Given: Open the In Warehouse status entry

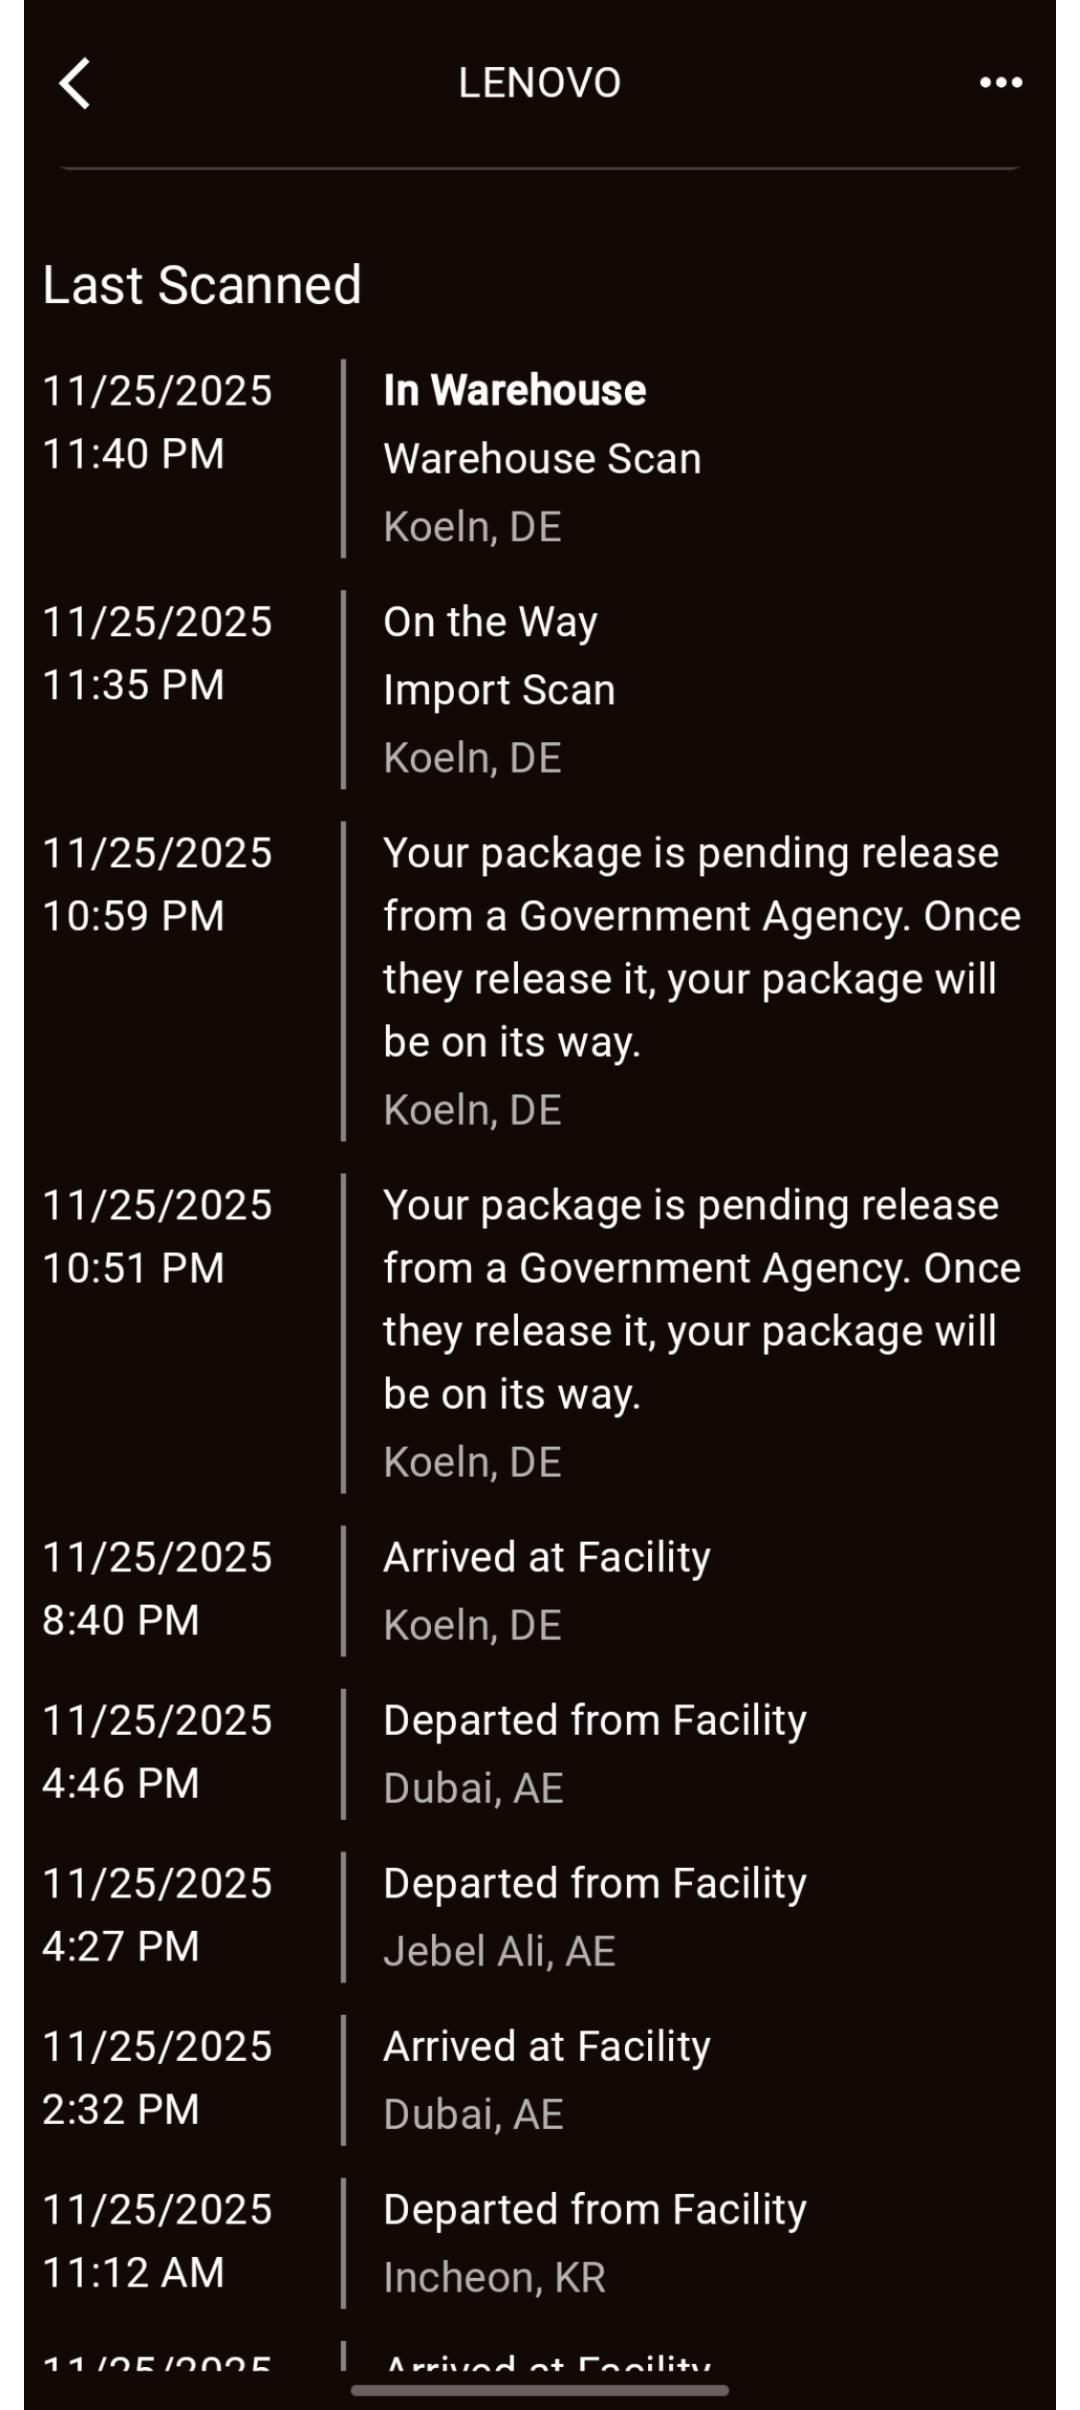Looking at the screenshot, I should click(x=515, y=390).
